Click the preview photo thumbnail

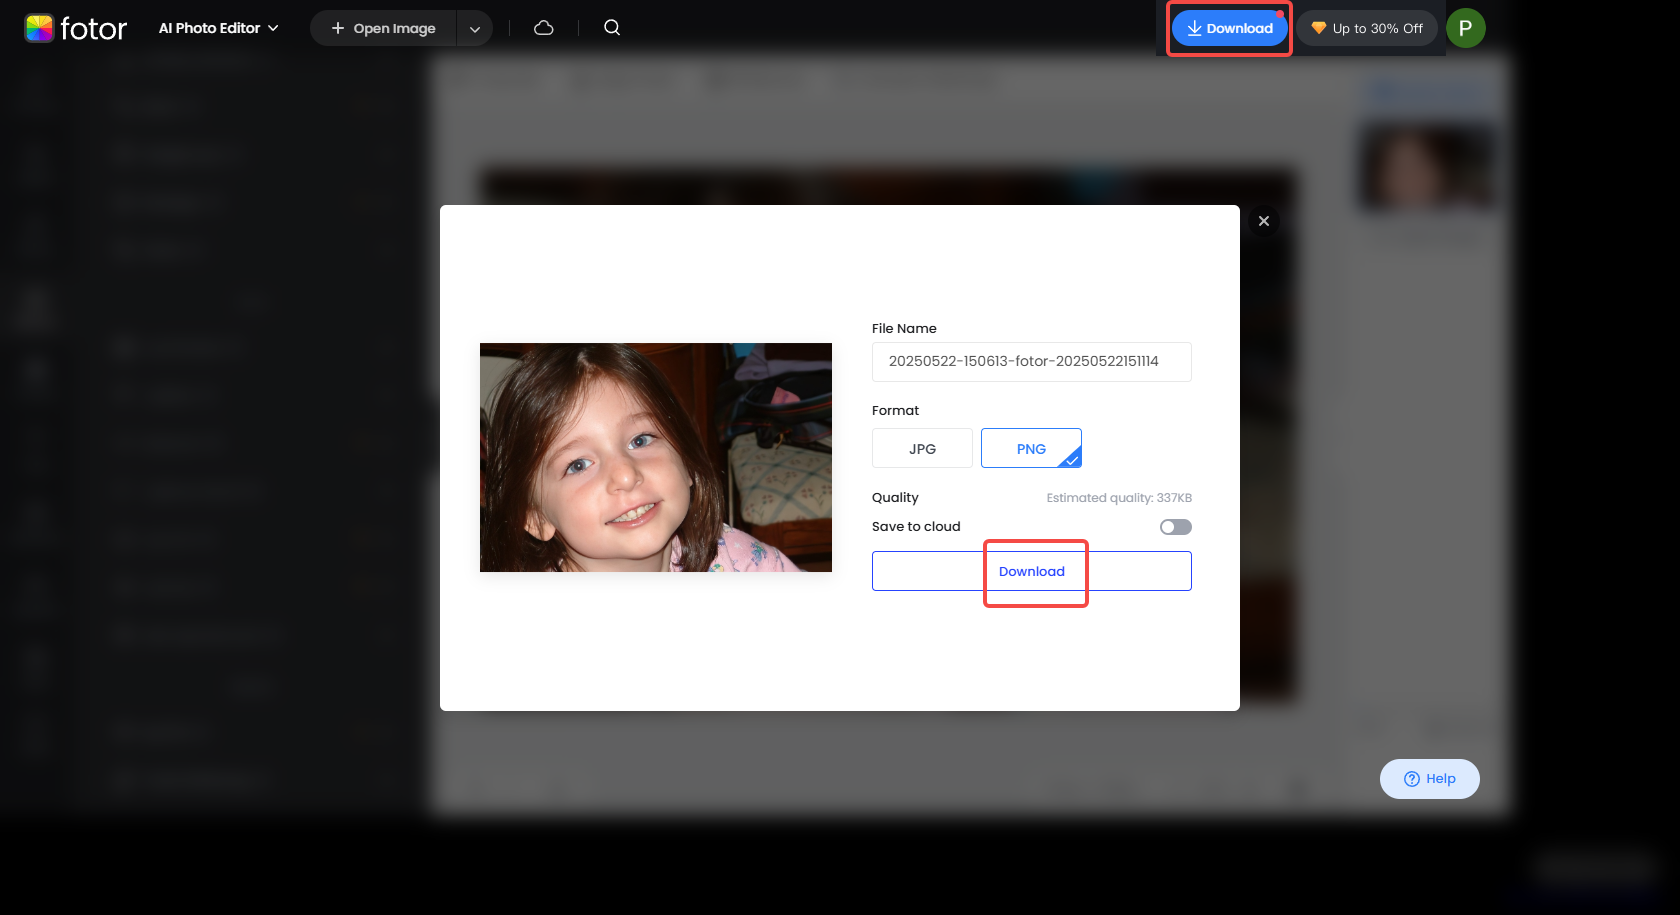click(x=656, y=458)
